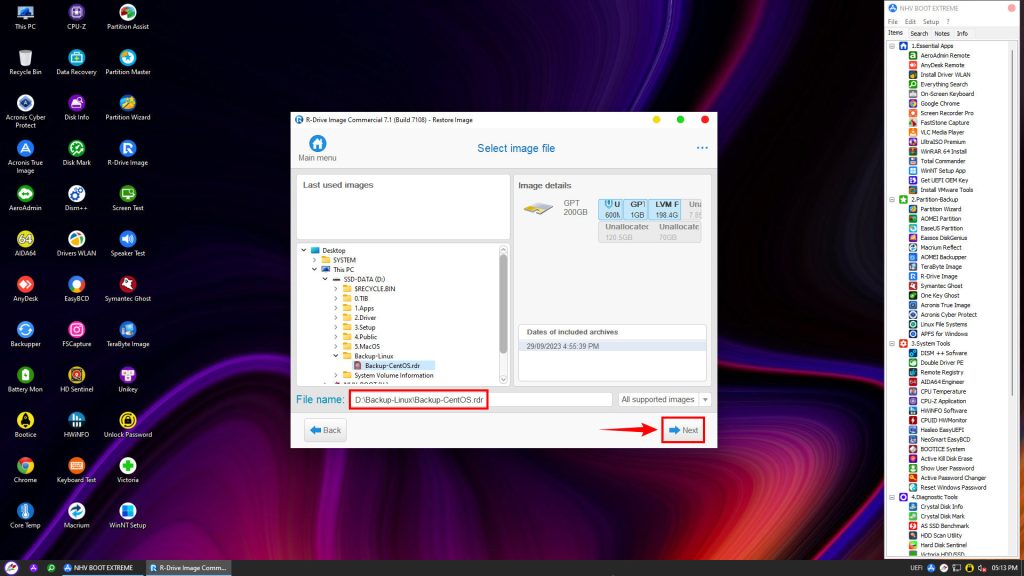This screenshot has width=1024, height=576.
Task: Click inside the File name field
Action: [x=481, y=400]
